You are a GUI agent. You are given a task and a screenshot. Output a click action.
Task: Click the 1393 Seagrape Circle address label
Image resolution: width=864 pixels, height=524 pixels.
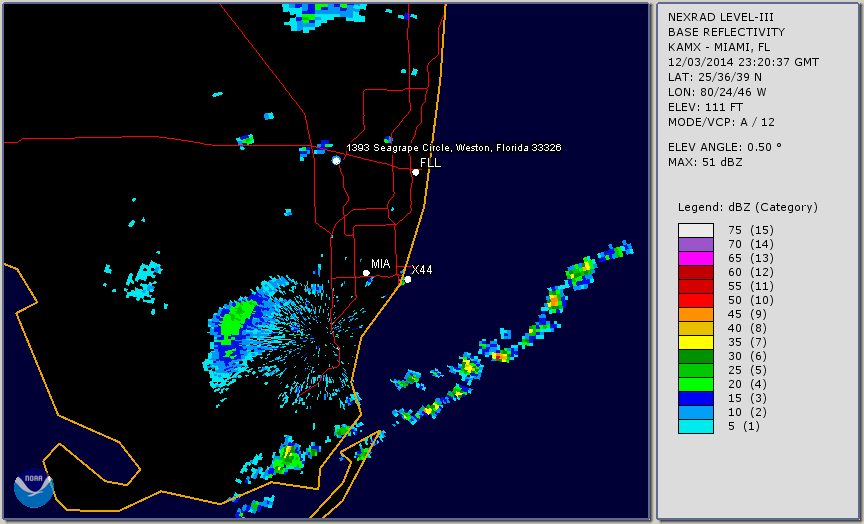453,148
